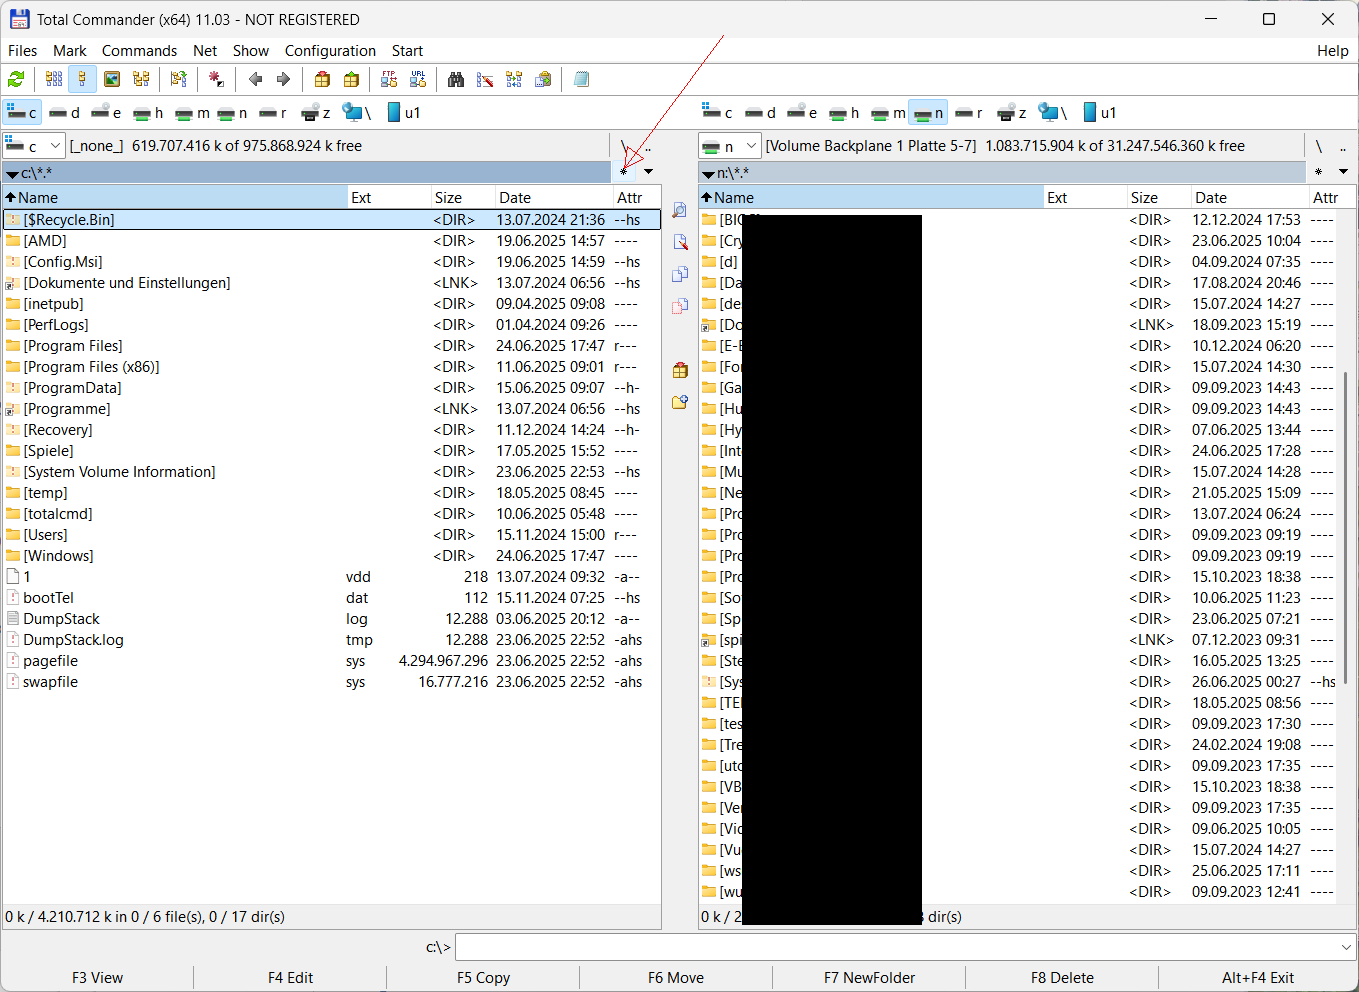Open right panel directory history dropdown arrow
1359x992 pixels.
click(x=1344, y=172)
